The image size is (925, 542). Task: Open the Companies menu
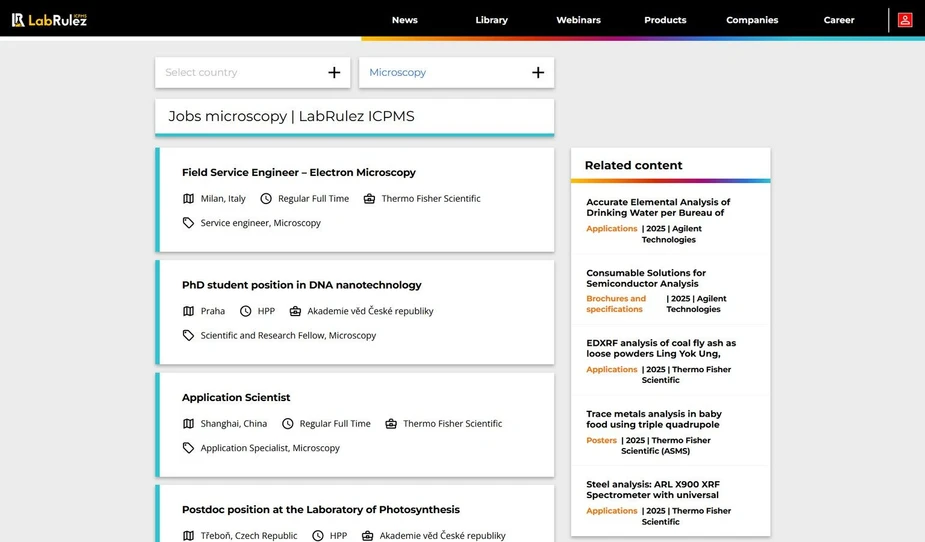click(752, 20)
